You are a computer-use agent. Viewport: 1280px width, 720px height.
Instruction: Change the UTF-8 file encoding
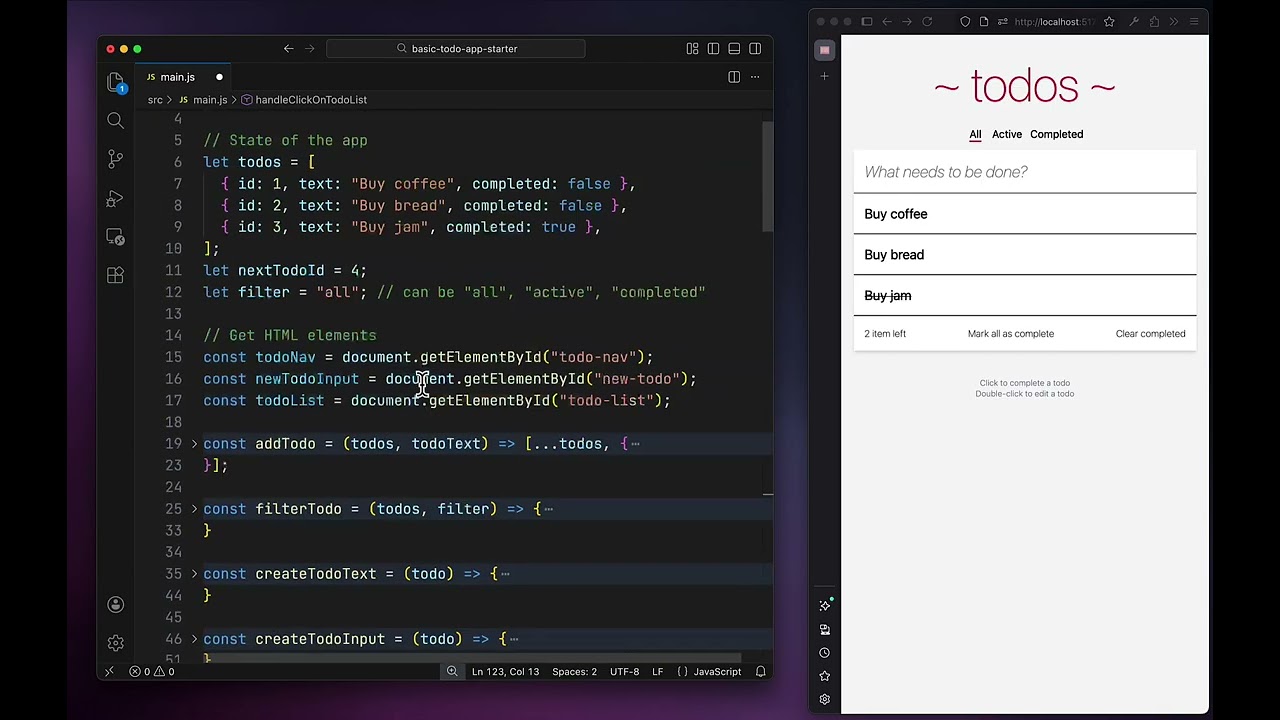coord(624,672)
